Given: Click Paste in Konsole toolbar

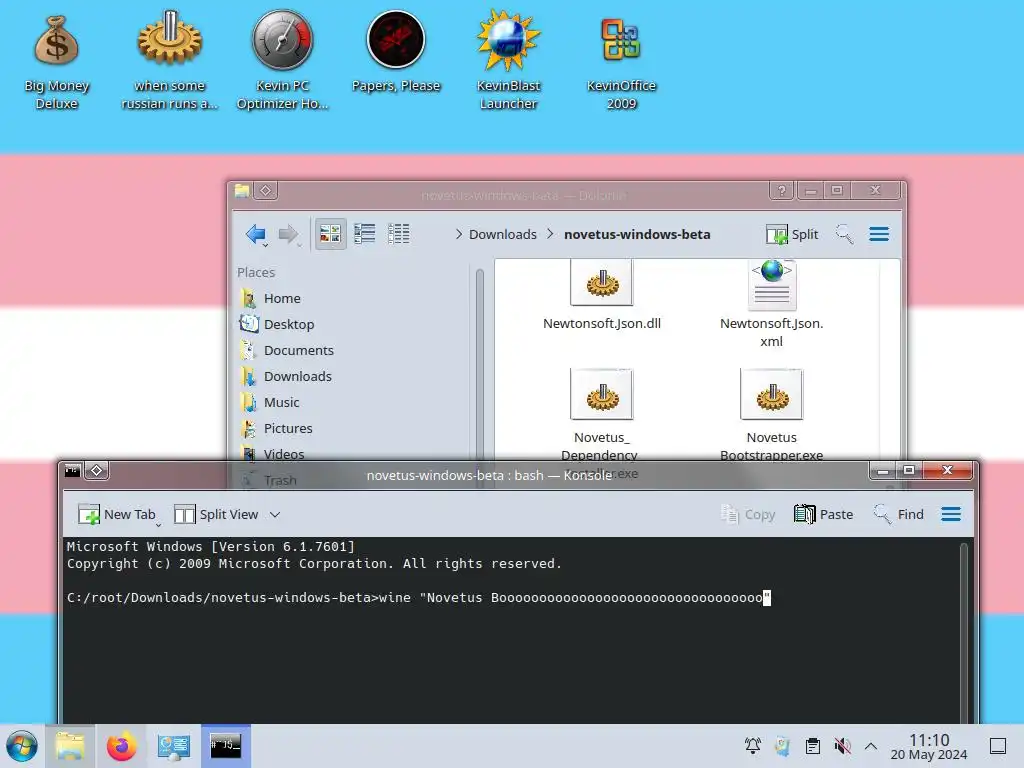Looking at the screenshot, I should tap(824, 515).
